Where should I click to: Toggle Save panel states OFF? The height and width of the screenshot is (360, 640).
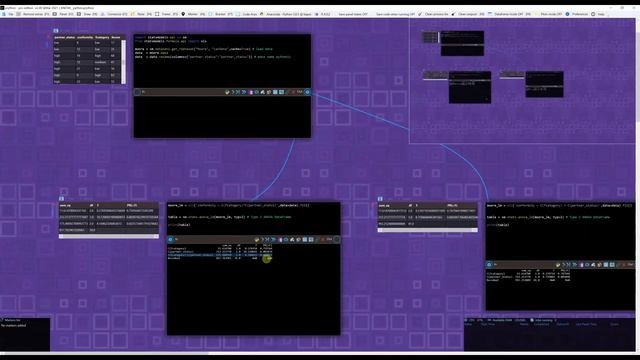pos(353,14)
